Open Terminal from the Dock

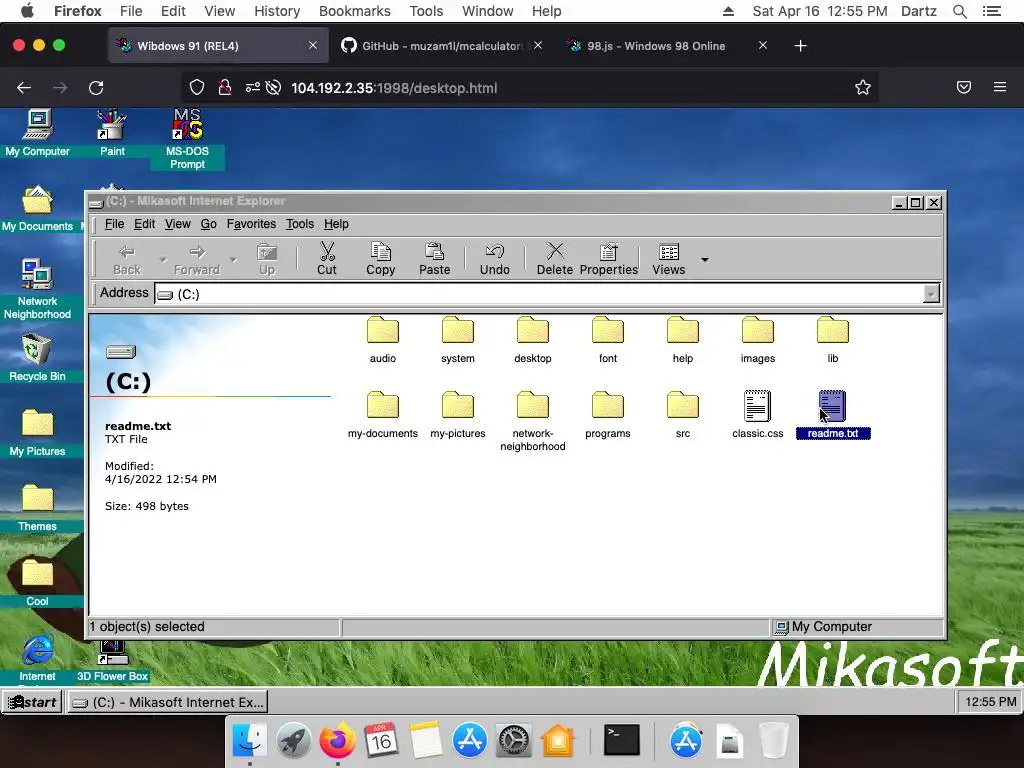pyautogui.click(x=621, y=741)
